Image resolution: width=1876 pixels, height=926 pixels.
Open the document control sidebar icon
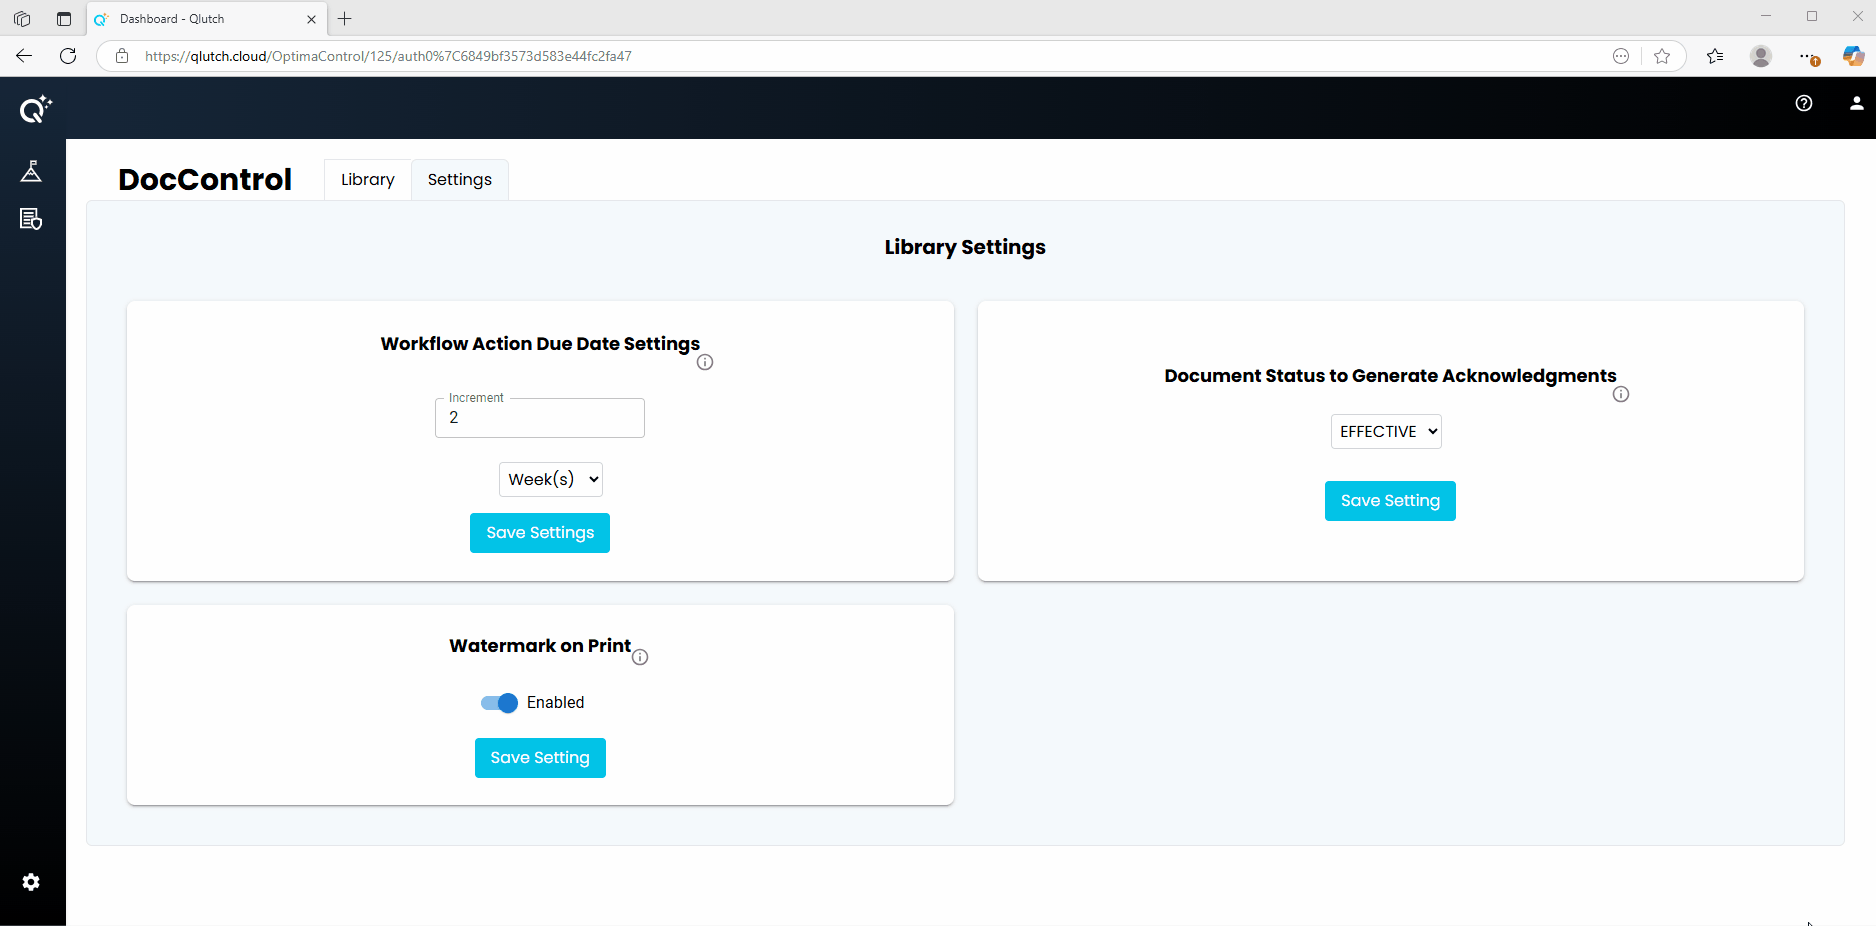point(31,219)
